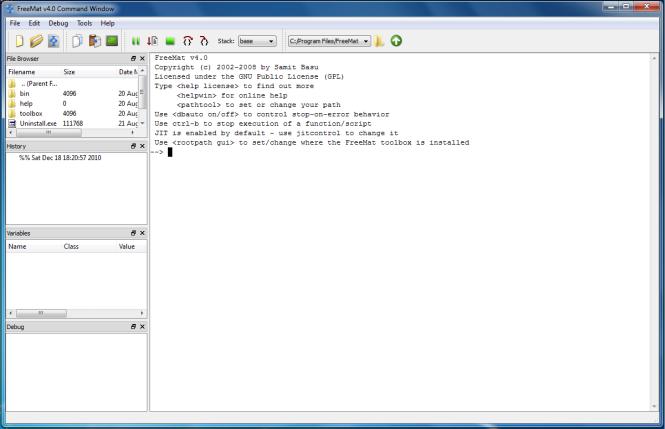The width and height of the screenshot is (665, 429).
Task: Click the red arrow step icon
Action: [153, 41]
